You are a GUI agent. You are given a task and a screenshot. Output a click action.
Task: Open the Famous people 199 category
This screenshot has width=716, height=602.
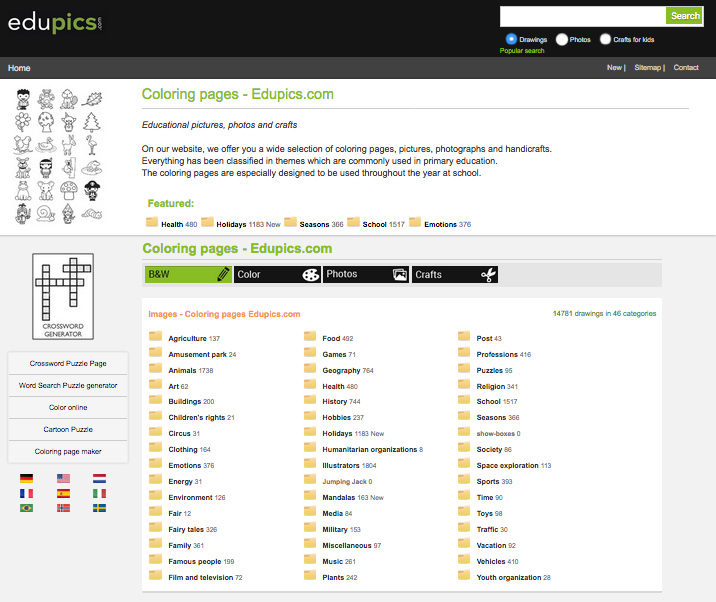click(201, 561)
